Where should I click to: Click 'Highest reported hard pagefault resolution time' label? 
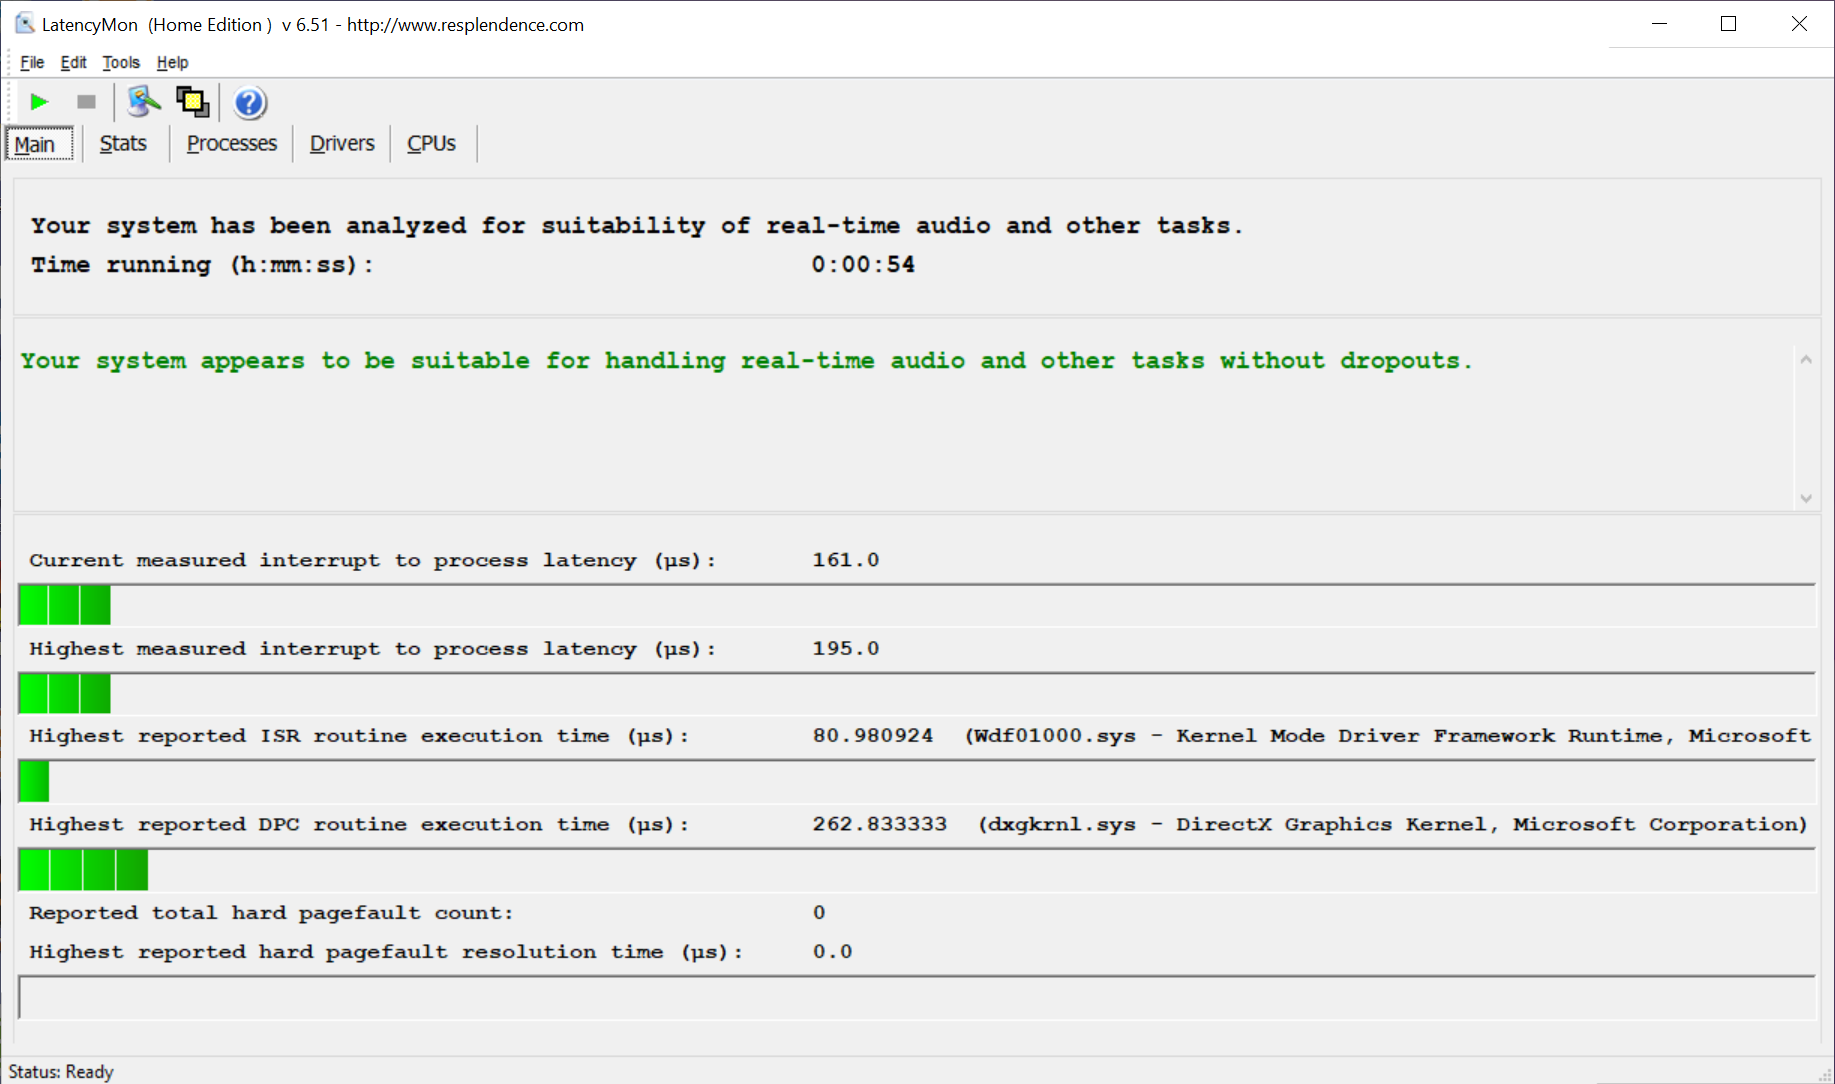click(386, 952)
